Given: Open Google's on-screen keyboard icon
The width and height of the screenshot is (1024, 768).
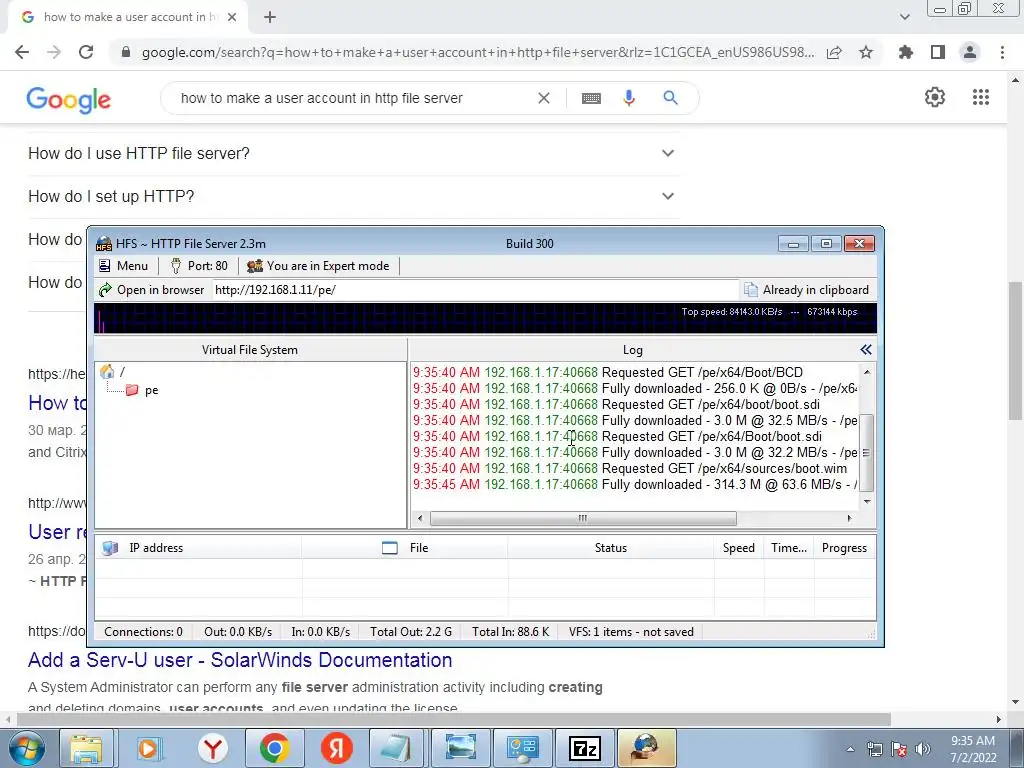Looking at the screenshot, I should point(591,98).
